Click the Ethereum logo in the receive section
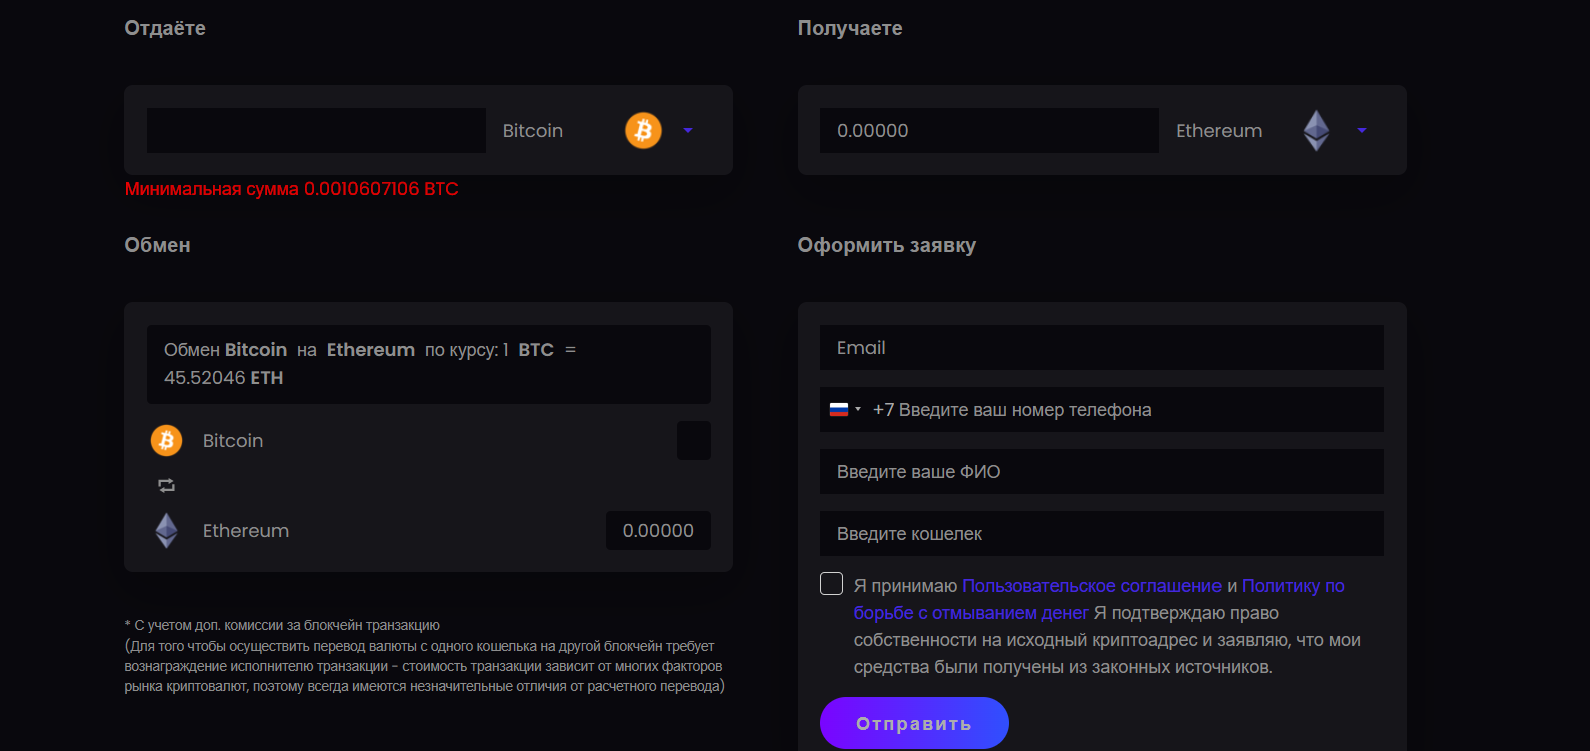Screen dimensions: 1590x751 click(x=1316, y=130)
